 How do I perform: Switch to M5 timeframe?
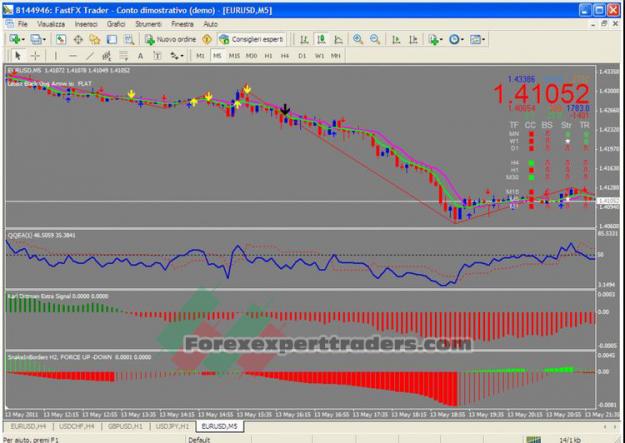217,56
